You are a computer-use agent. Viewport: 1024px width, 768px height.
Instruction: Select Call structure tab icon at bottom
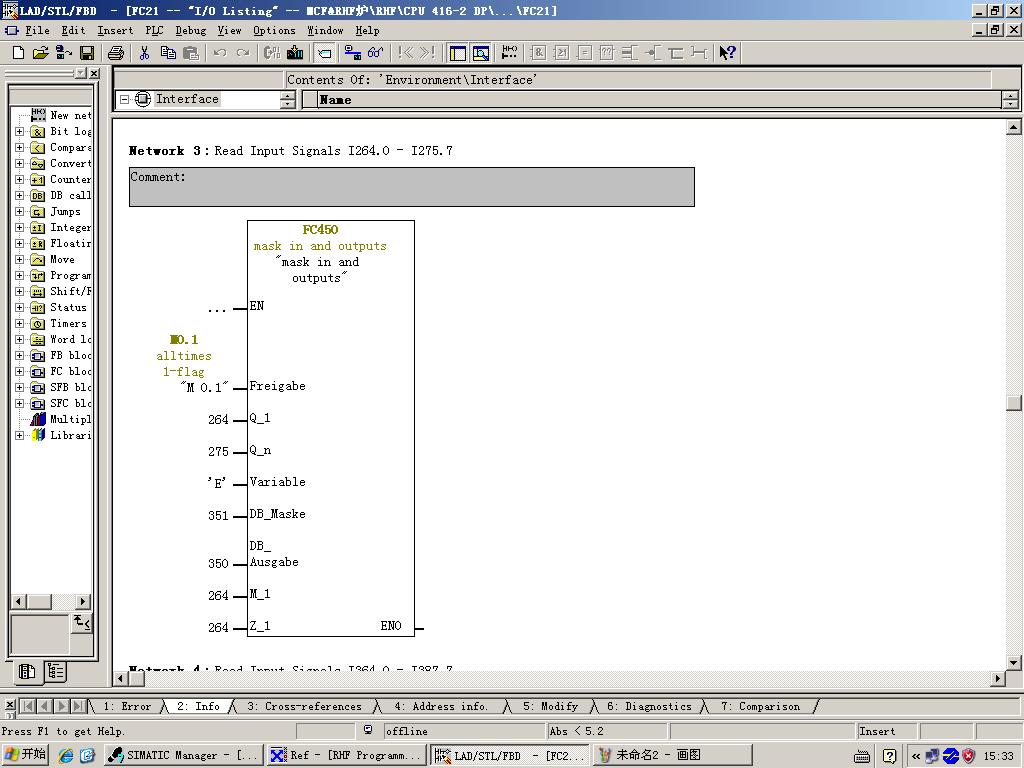[x=56, y=672]
